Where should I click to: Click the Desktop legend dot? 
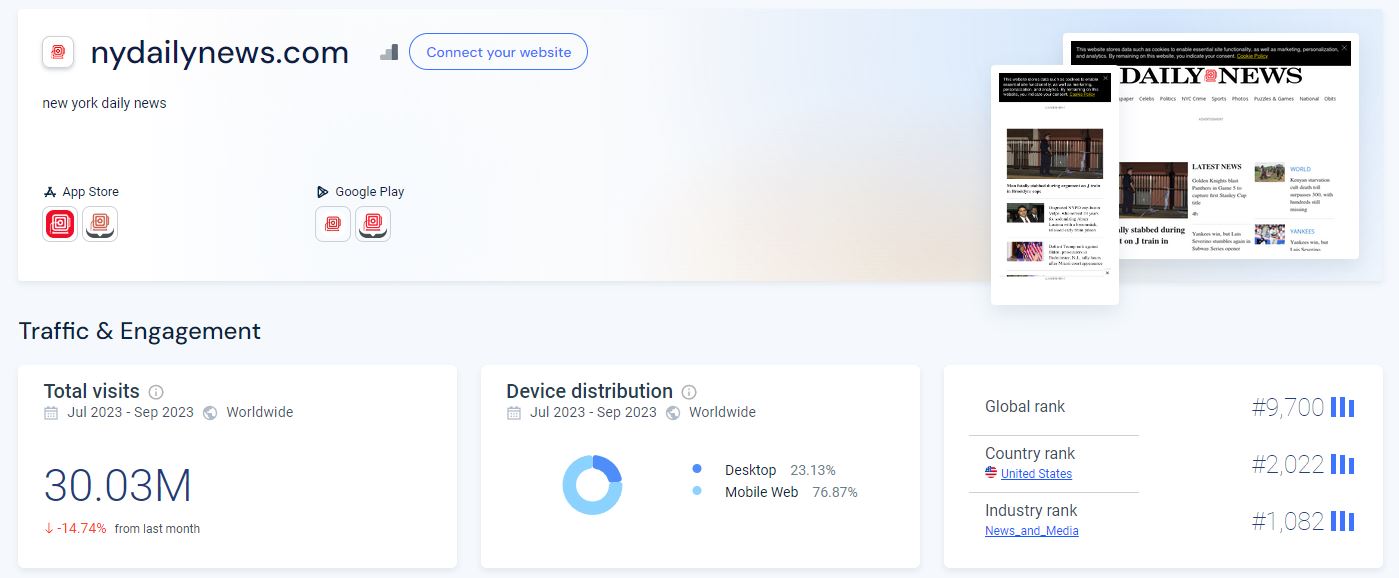697,469
